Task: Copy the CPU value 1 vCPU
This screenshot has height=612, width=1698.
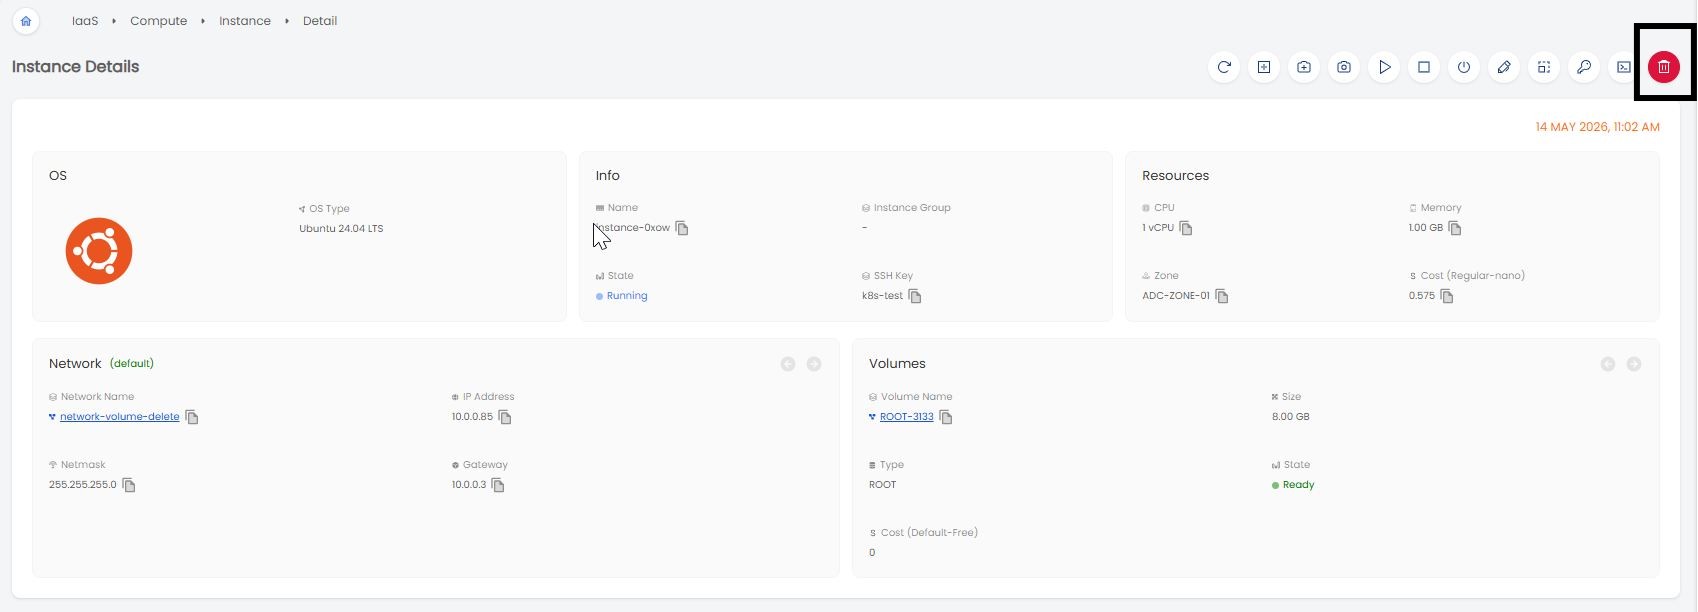Action: [1186, 228]
